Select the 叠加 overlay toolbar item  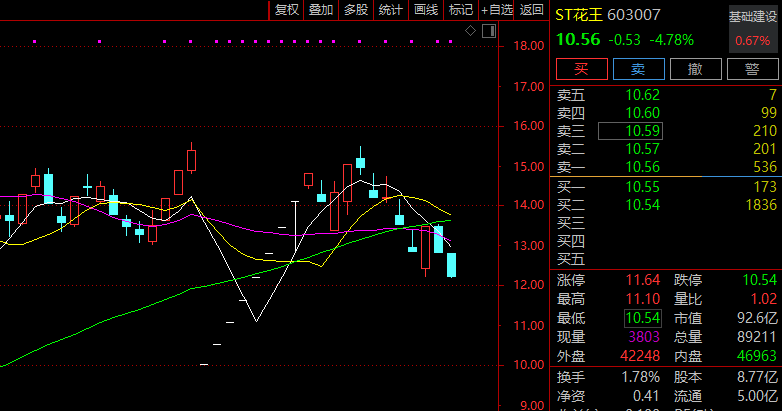[x=321, y=10]
